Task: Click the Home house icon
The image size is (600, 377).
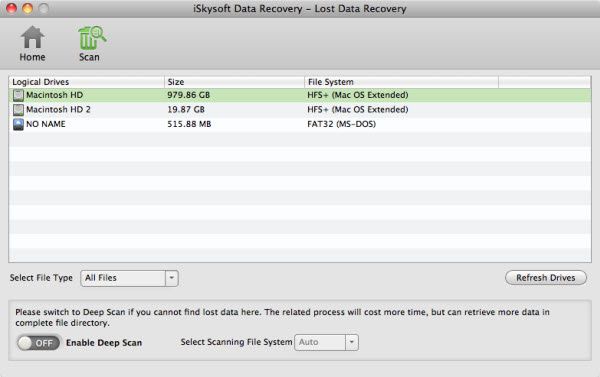Action: (33, 37)
